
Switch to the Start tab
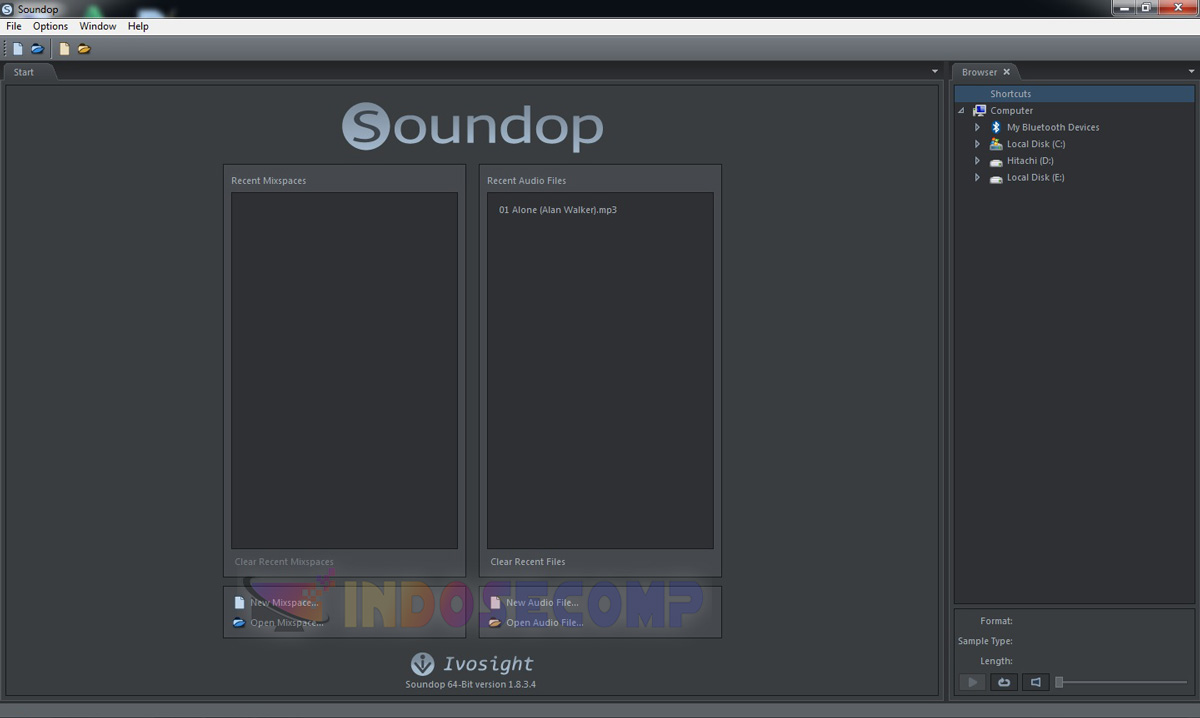pyautogui.click(x=24, y=71)
